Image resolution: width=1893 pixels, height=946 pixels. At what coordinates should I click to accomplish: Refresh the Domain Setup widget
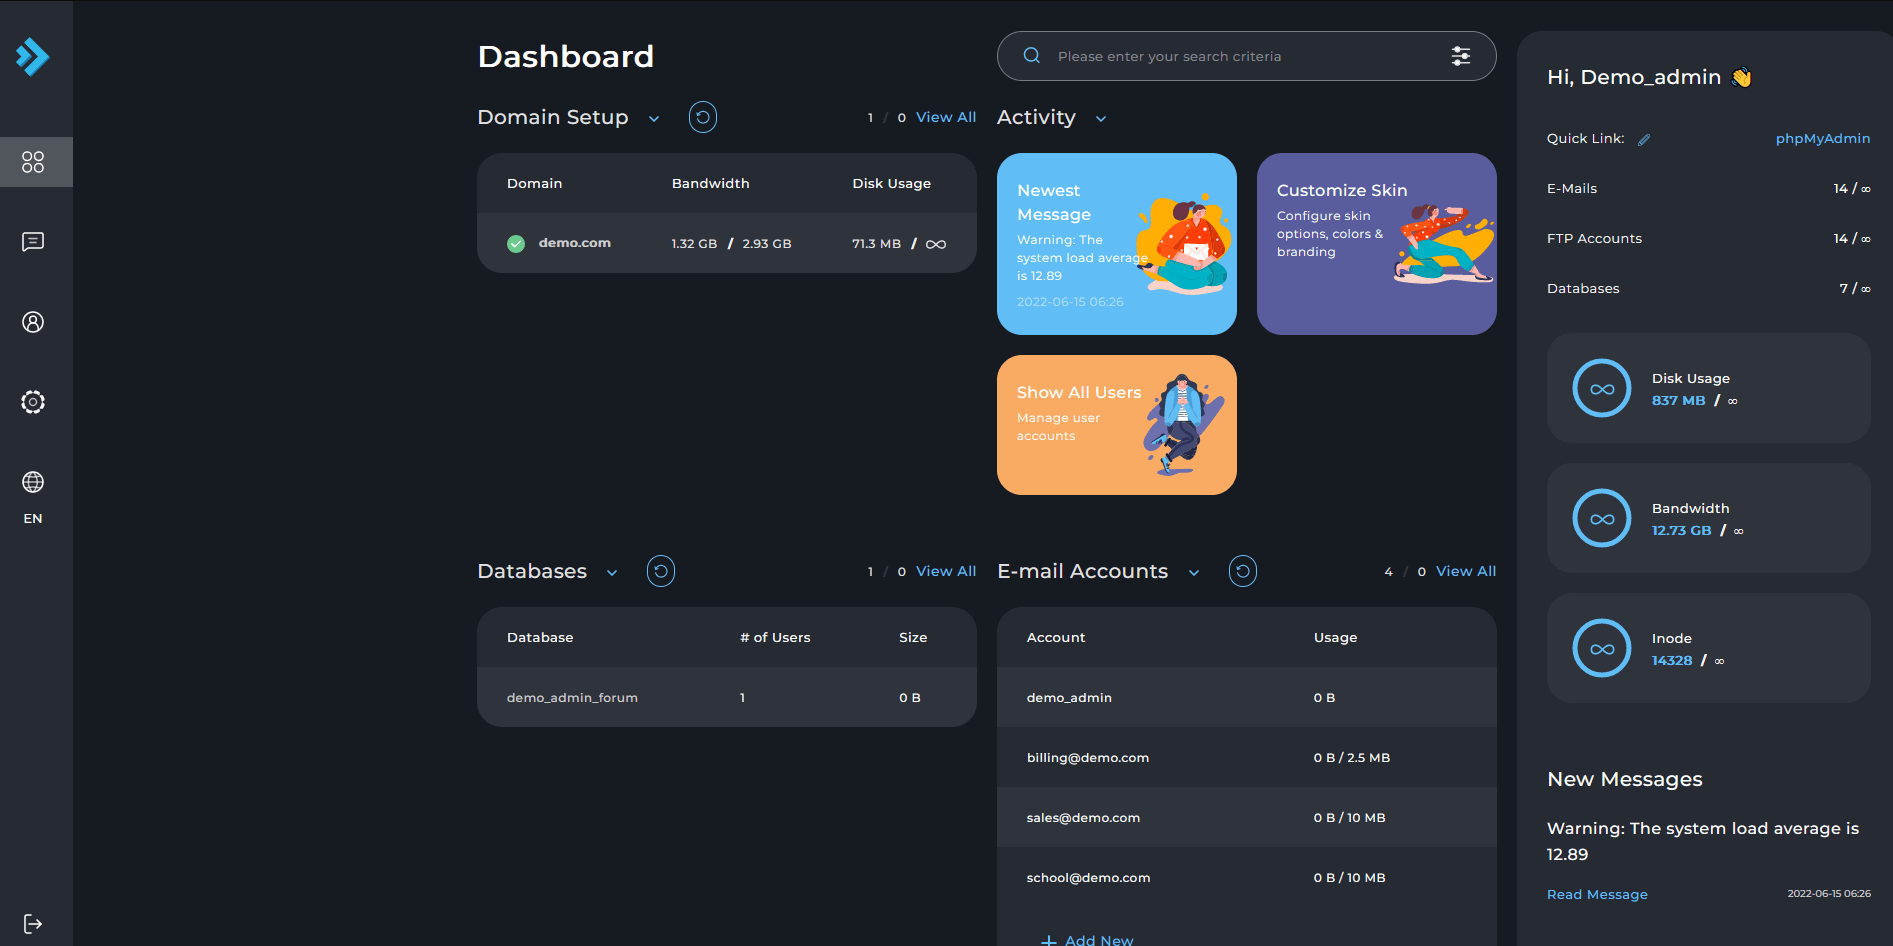pos(703,117)
